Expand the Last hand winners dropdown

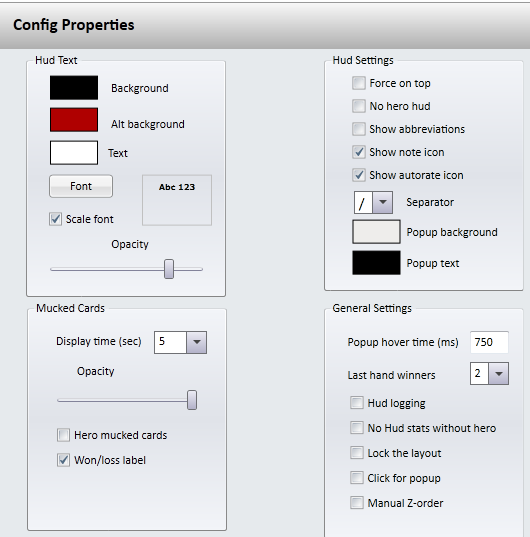[x=499, y=374]
